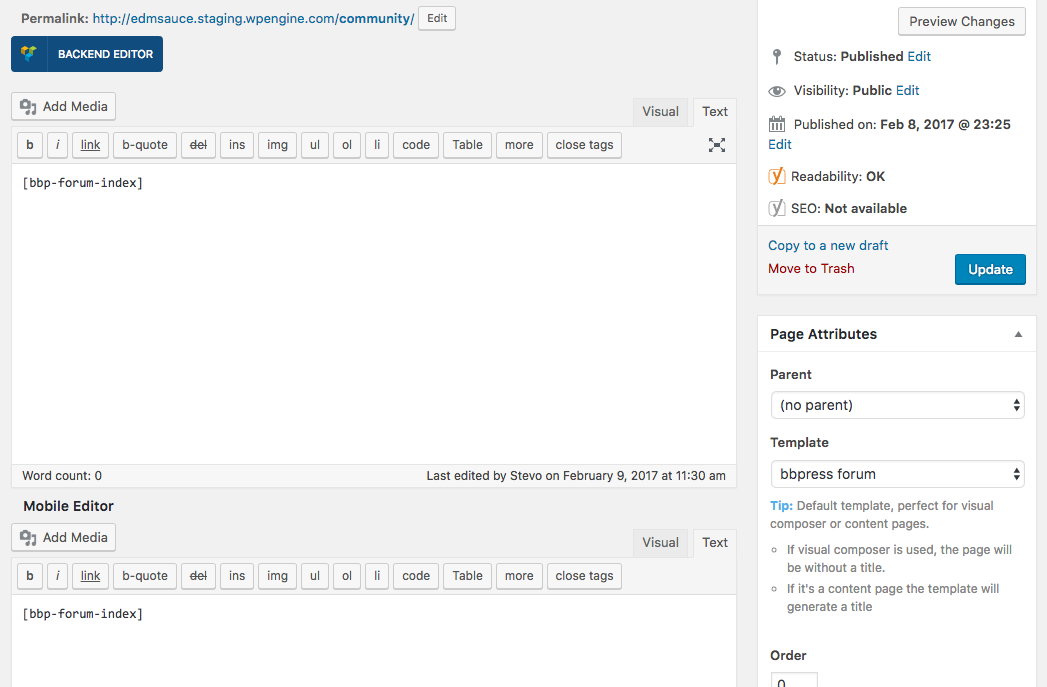
Task: Insert ol tag in main editor toolbar
Action: [347, 145]
